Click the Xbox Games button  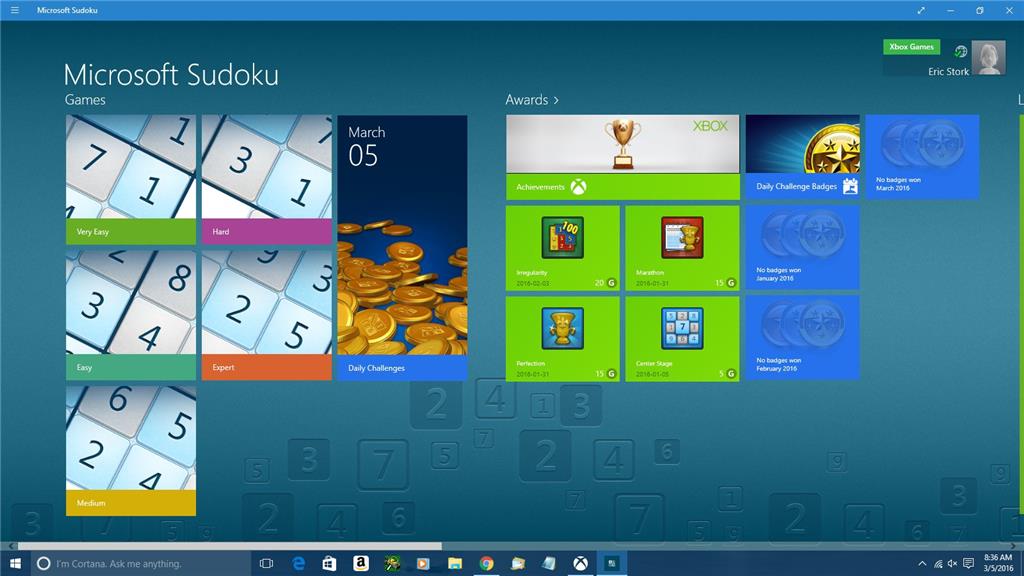point(912,47)
